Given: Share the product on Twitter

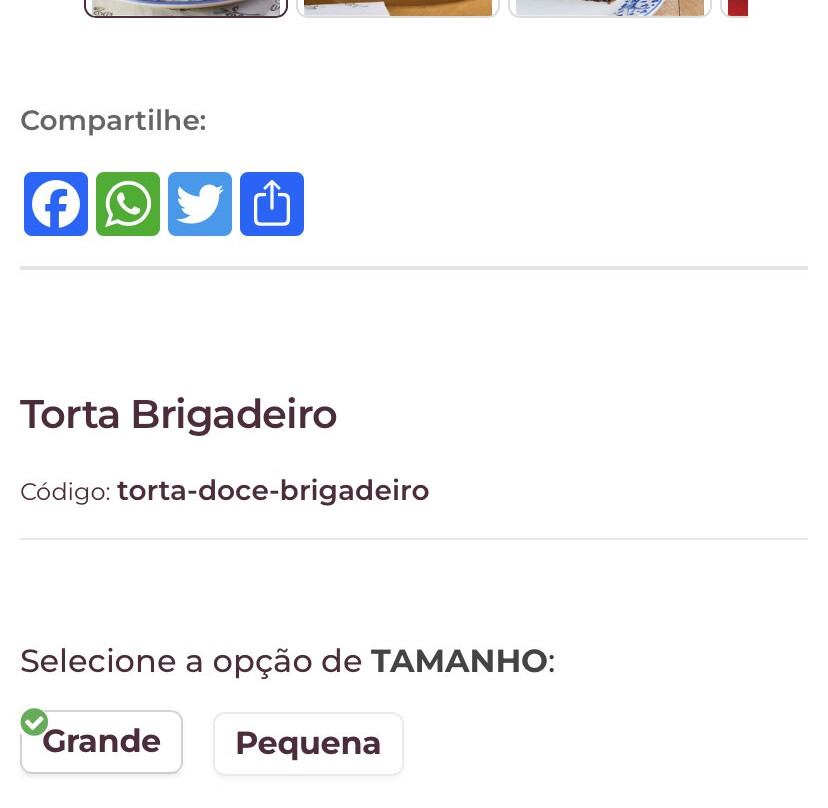Looking at the screenshot, I should (x=200, y=204).
